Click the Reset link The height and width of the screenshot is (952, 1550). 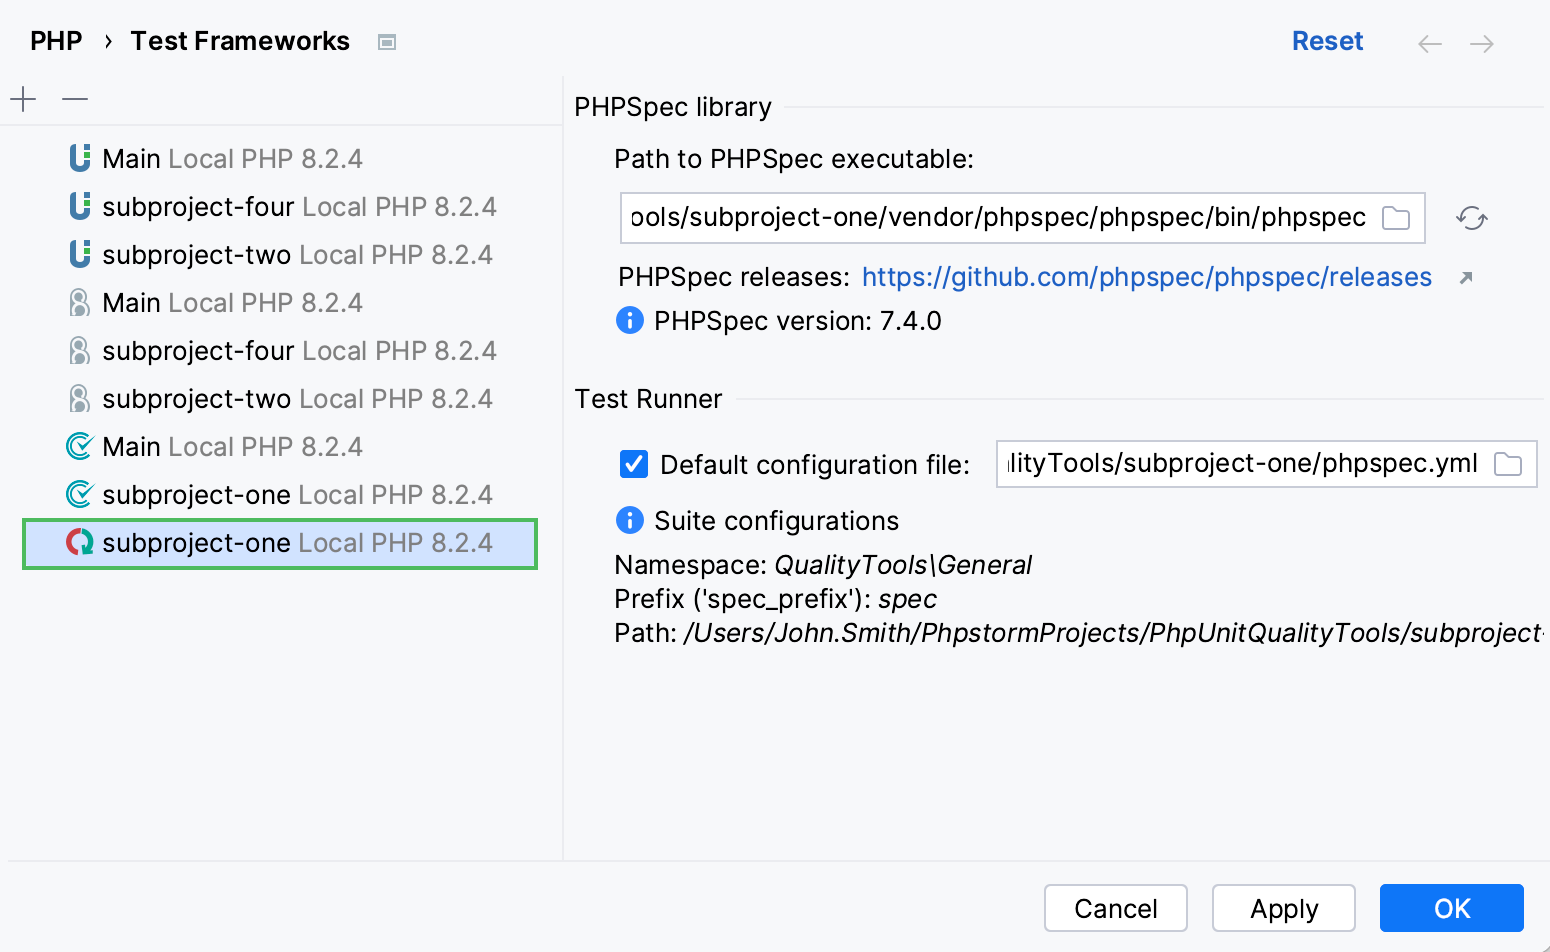point(1327,40)
